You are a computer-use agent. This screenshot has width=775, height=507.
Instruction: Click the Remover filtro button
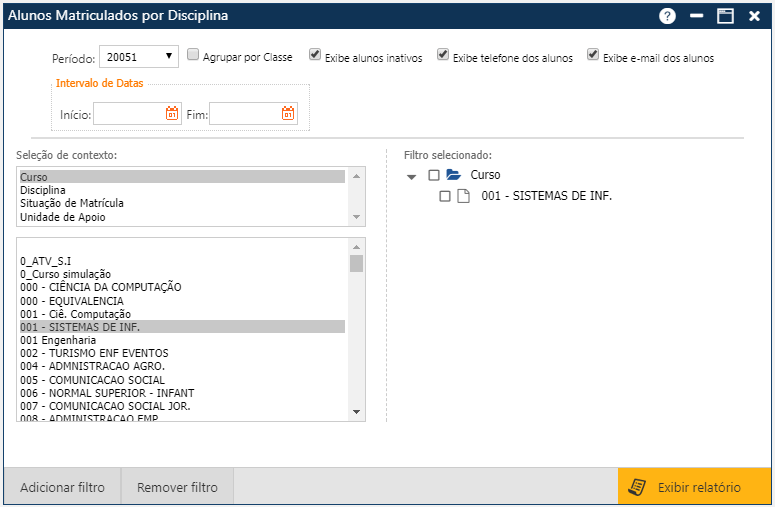click(177, 487)
